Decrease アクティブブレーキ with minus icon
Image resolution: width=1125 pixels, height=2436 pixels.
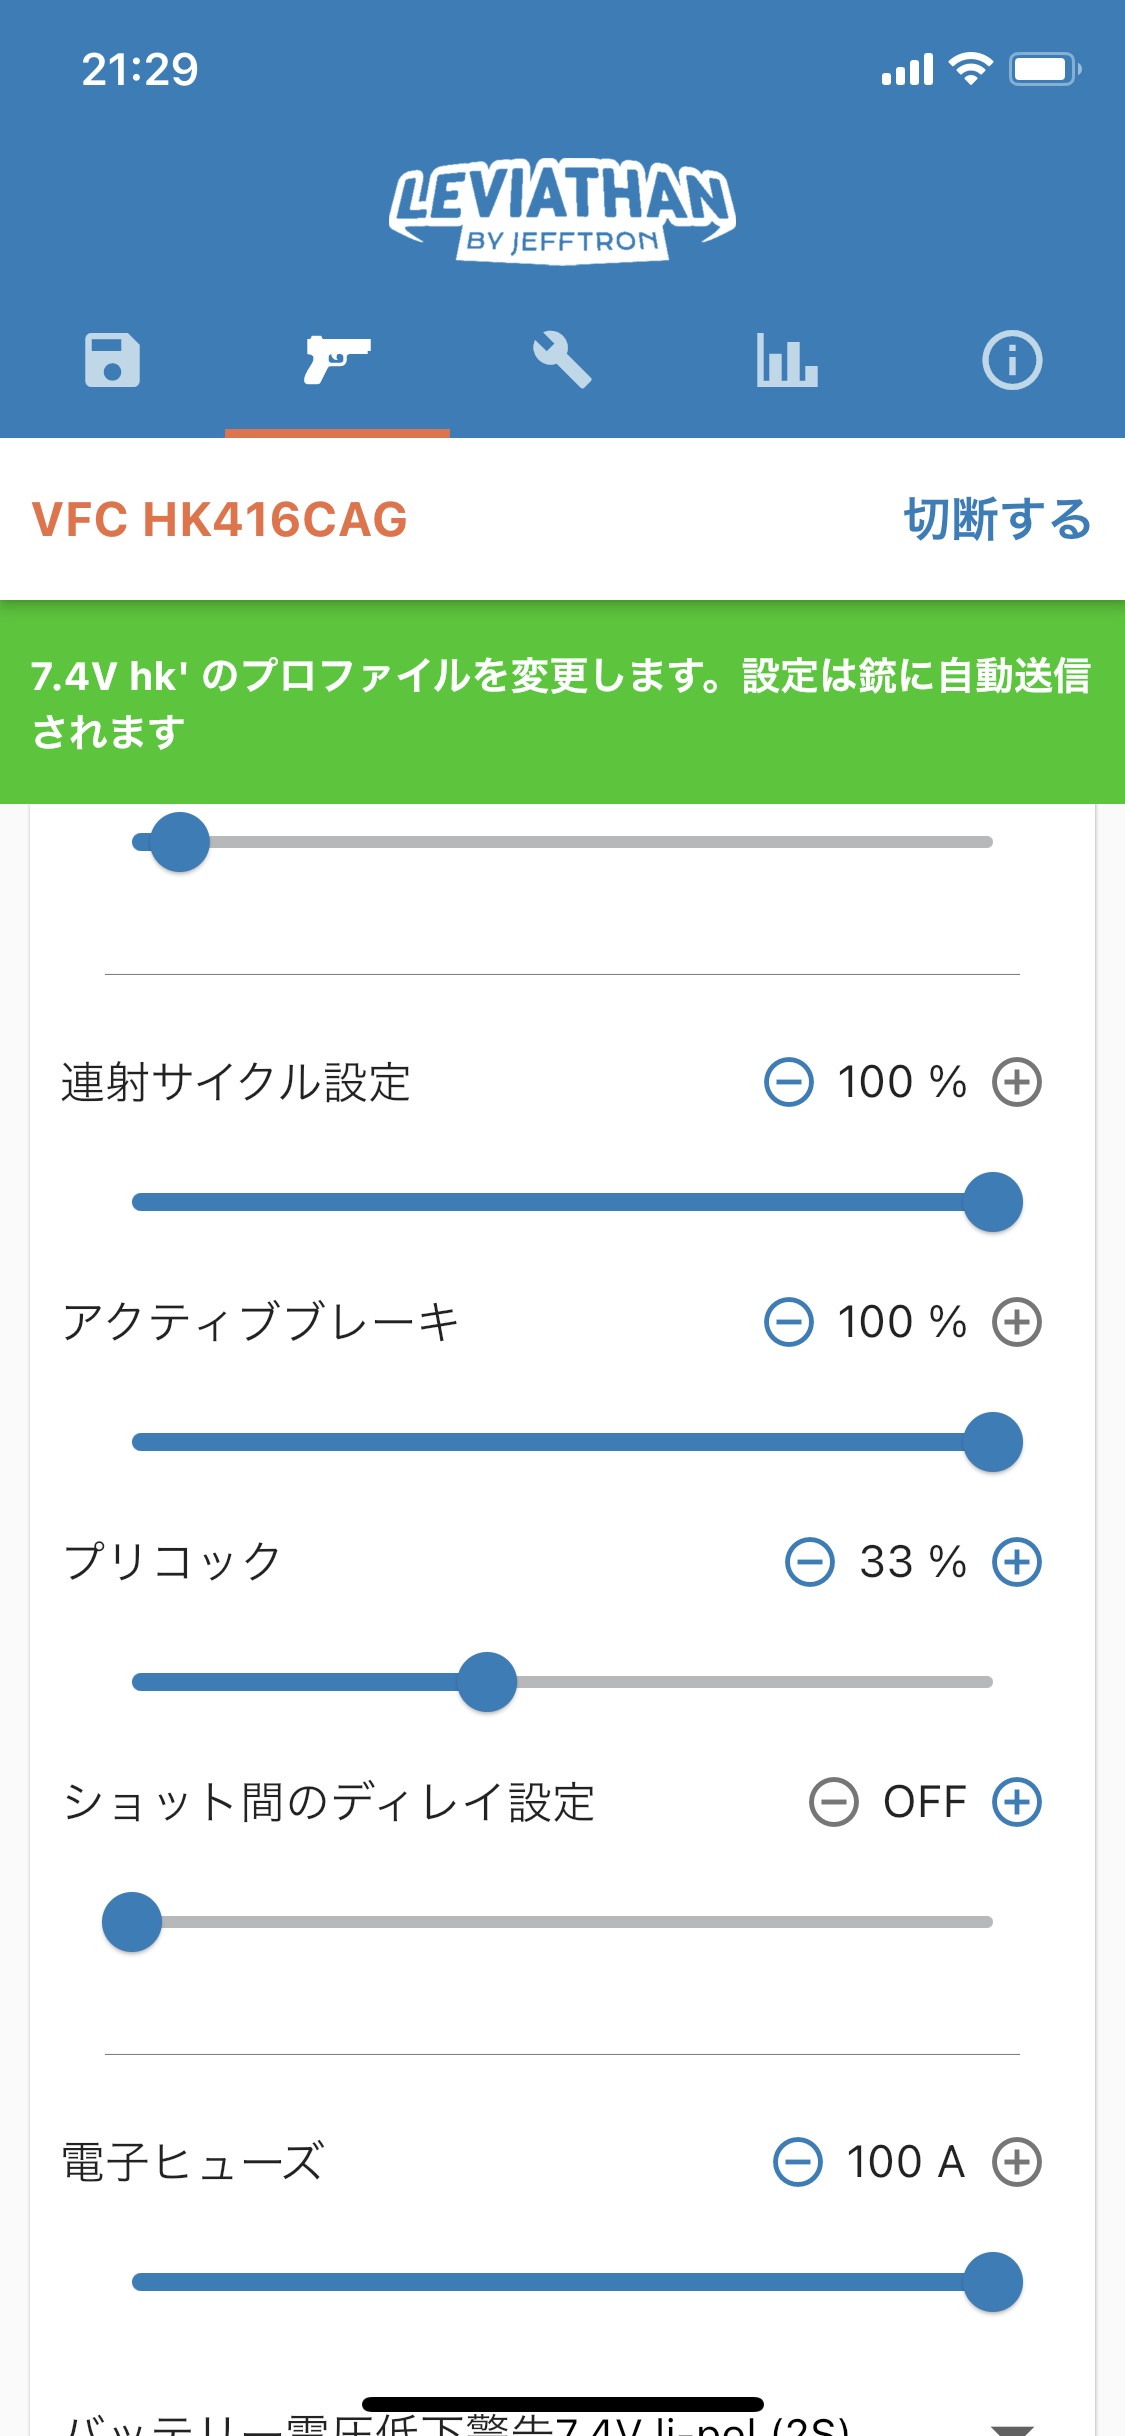pyautogui.click(x=789, y=1322)
